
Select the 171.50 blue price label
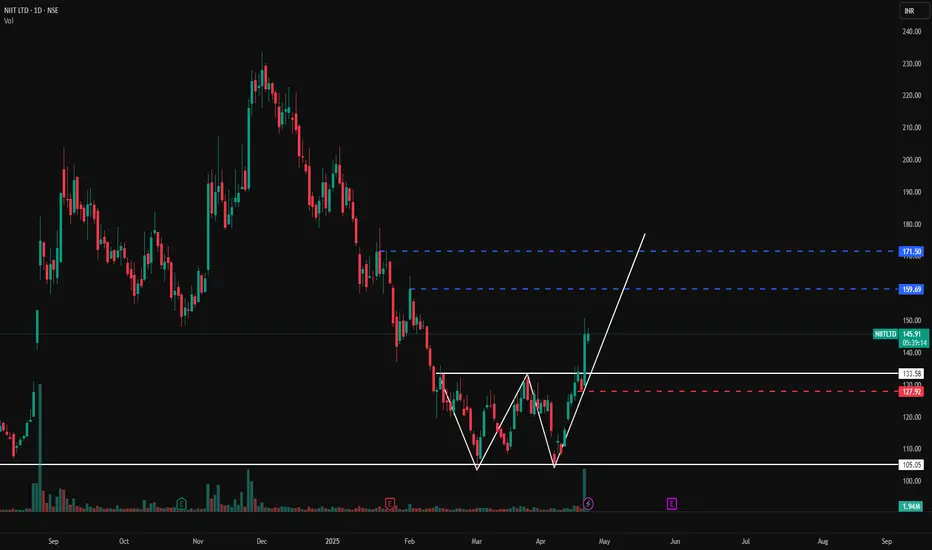tap(911, 252)
